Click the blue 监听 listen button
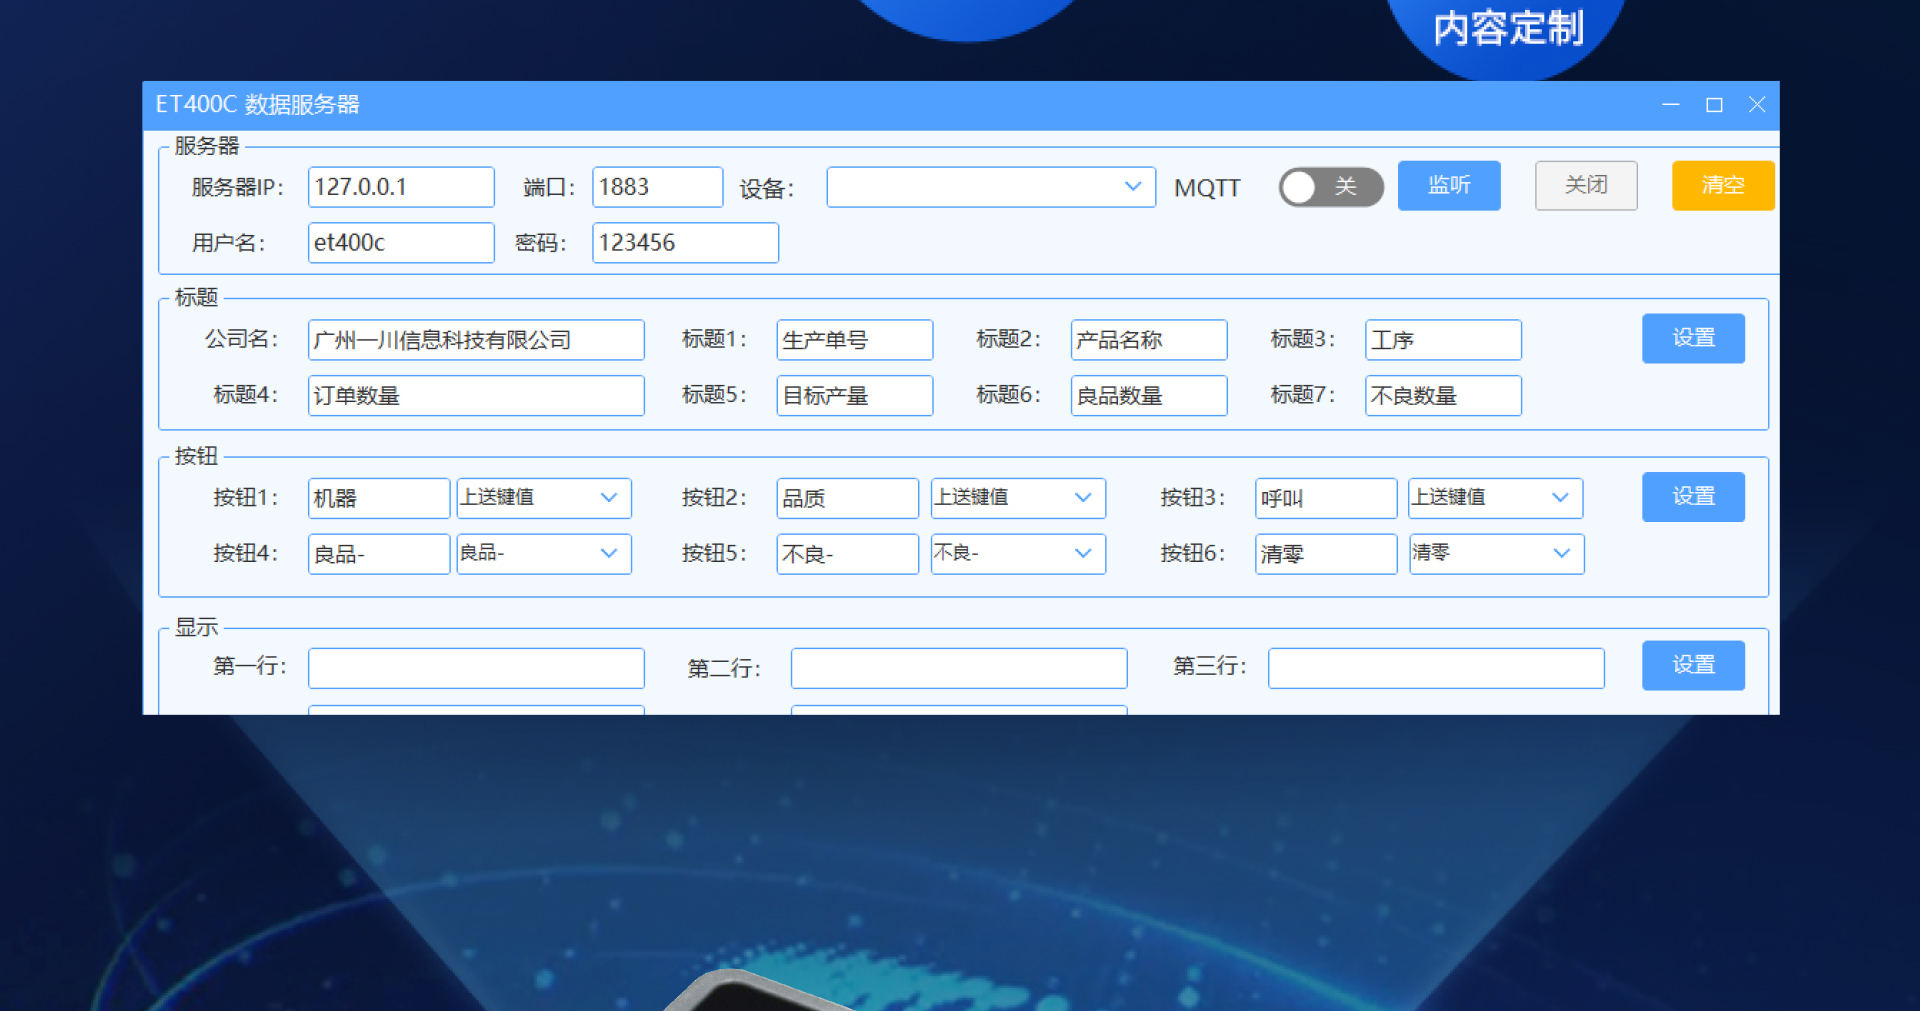Image resolution: width=1920 pixels, height=1011 pixels. tap(1448, 186)
